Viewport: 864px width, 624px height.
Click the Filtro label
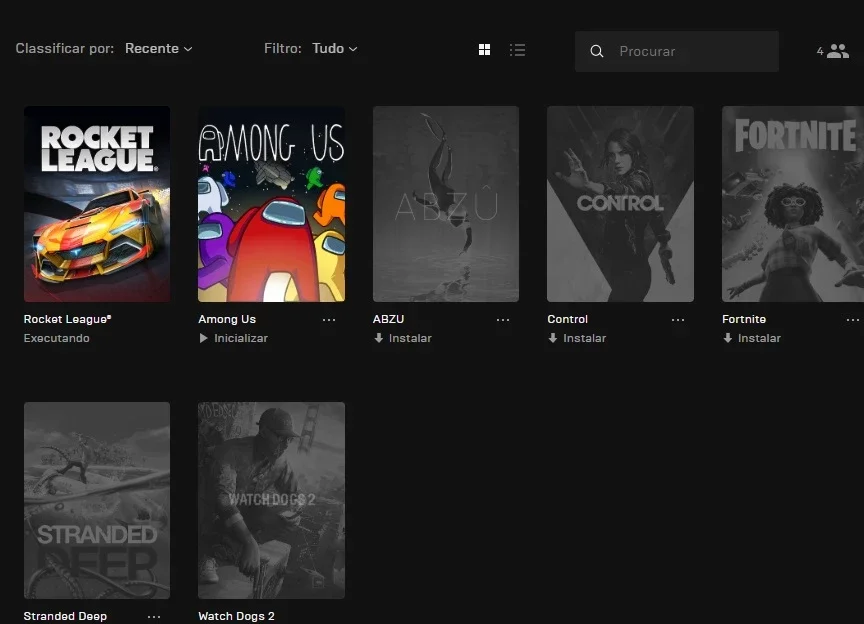[283, 49]
